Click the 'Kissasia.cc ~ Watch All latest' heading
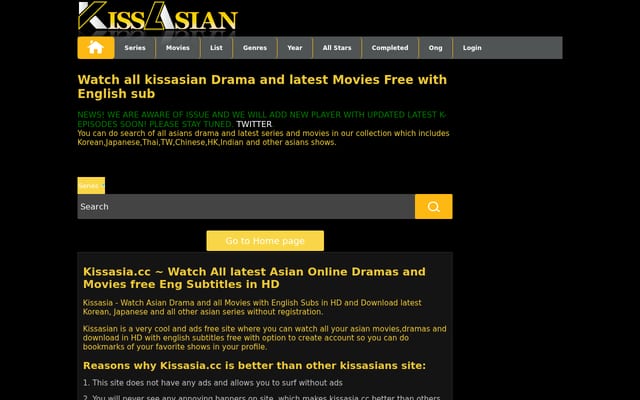640x400 pixels. (x=254, y=278)
